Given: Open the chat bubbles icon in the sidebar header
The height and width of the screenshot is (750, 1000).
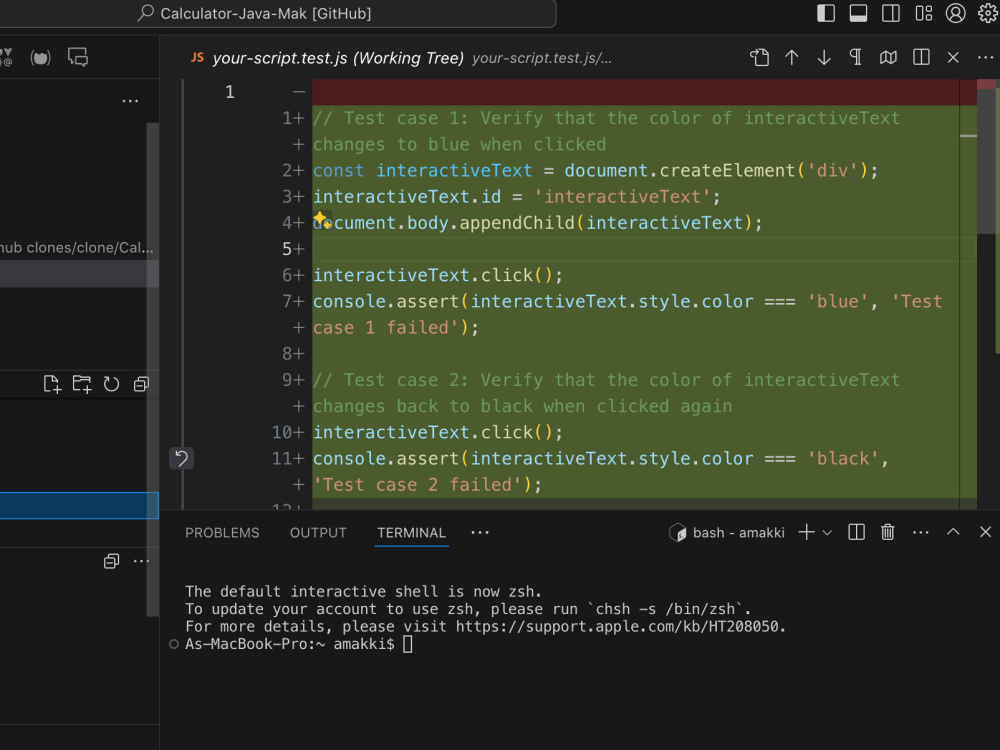Looking at the screenshot, I should coord(78,57).
